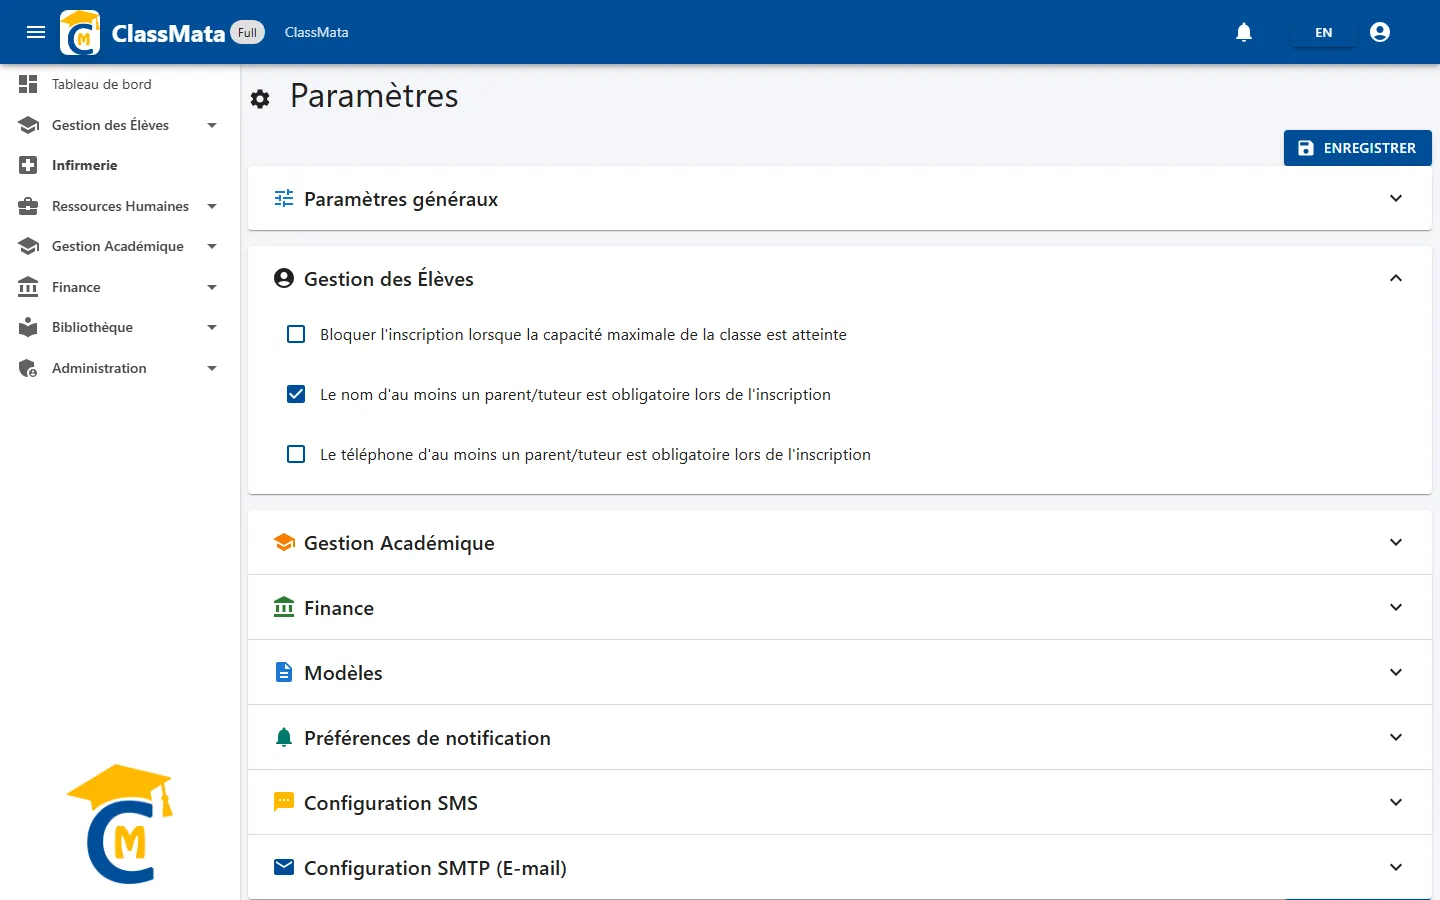Image resolution: width=1440 pixels, height=900 pixels.
Task: Click the Ressources Humaines briefcase icon
Action: 28,206
